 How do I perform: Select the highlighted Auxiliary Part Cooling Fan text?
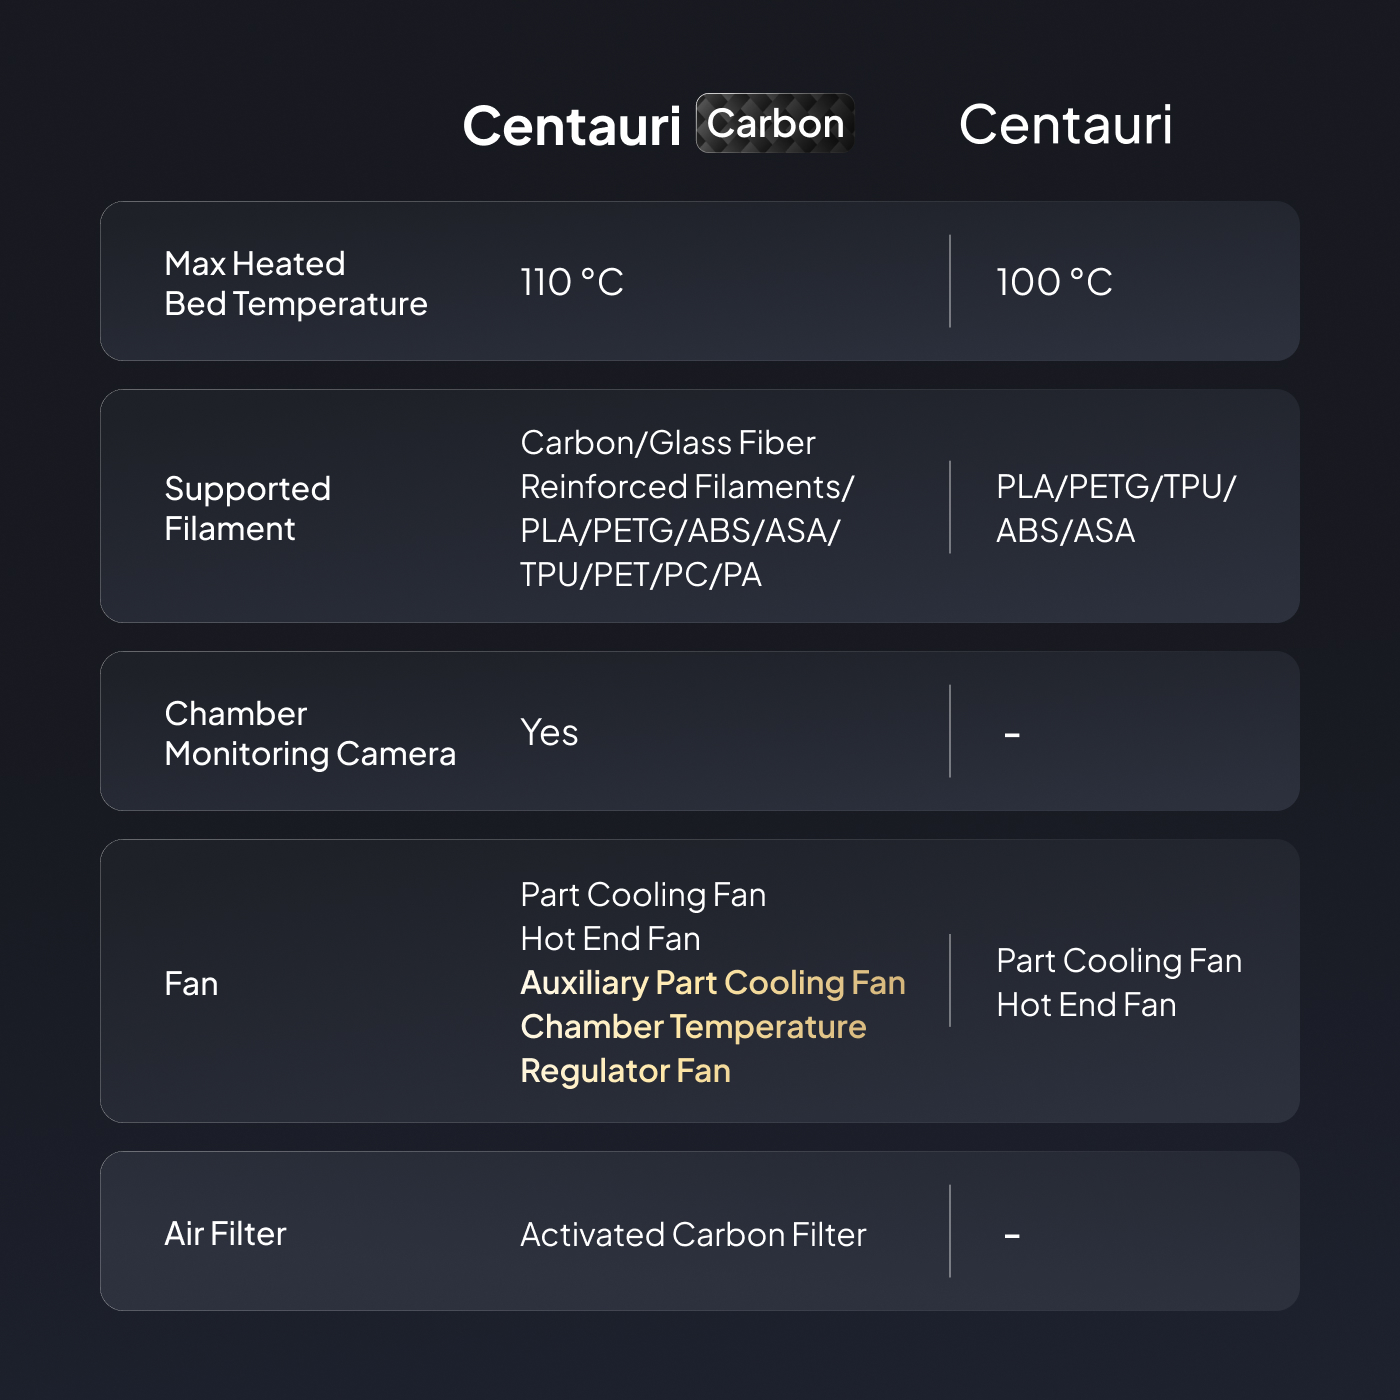tap(713, 983)
